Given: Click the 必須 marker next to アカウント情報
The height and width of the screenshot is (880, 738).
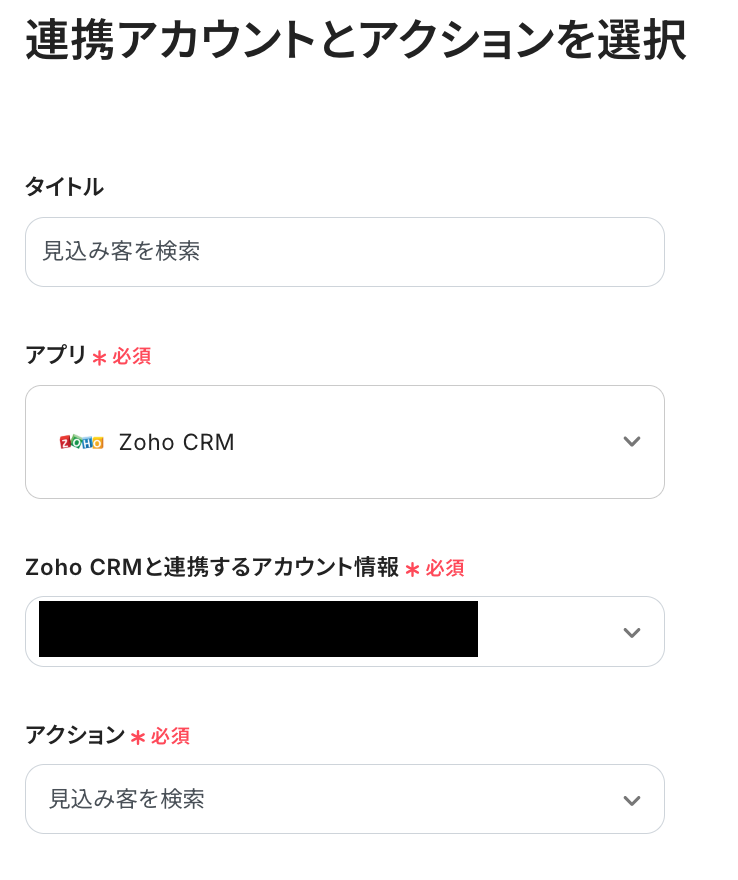Looking at the screenshot, I should click(445, 569).
